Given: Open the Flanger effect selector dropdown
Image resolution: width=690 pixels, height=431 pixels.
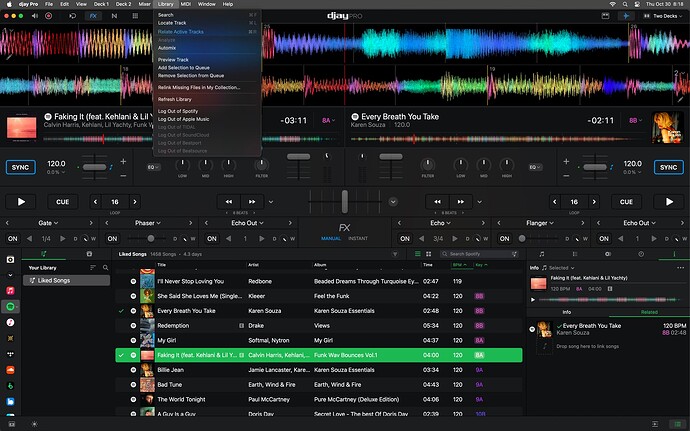Looking at the screenshot, I should [538, 223].
